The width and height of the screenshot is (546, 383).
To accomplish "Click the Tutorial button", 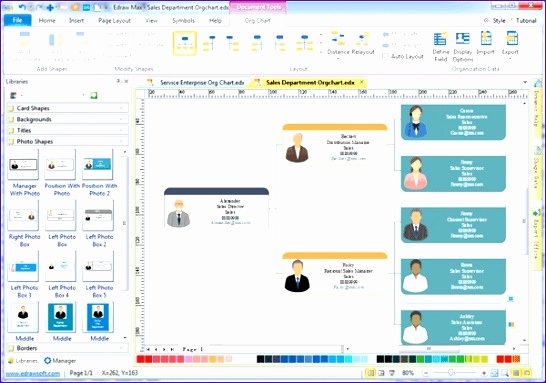I will coord(526,21).
